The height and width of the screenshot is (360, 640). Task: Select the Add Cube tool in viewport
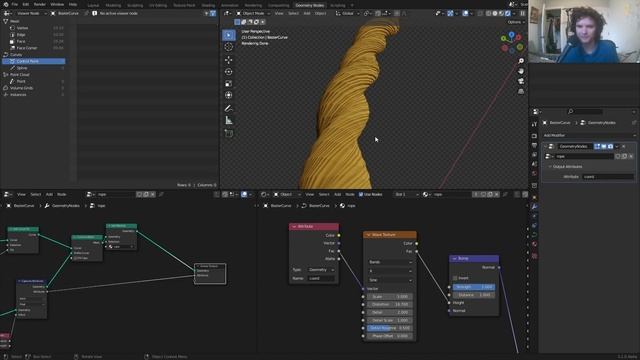coord(229,133)
